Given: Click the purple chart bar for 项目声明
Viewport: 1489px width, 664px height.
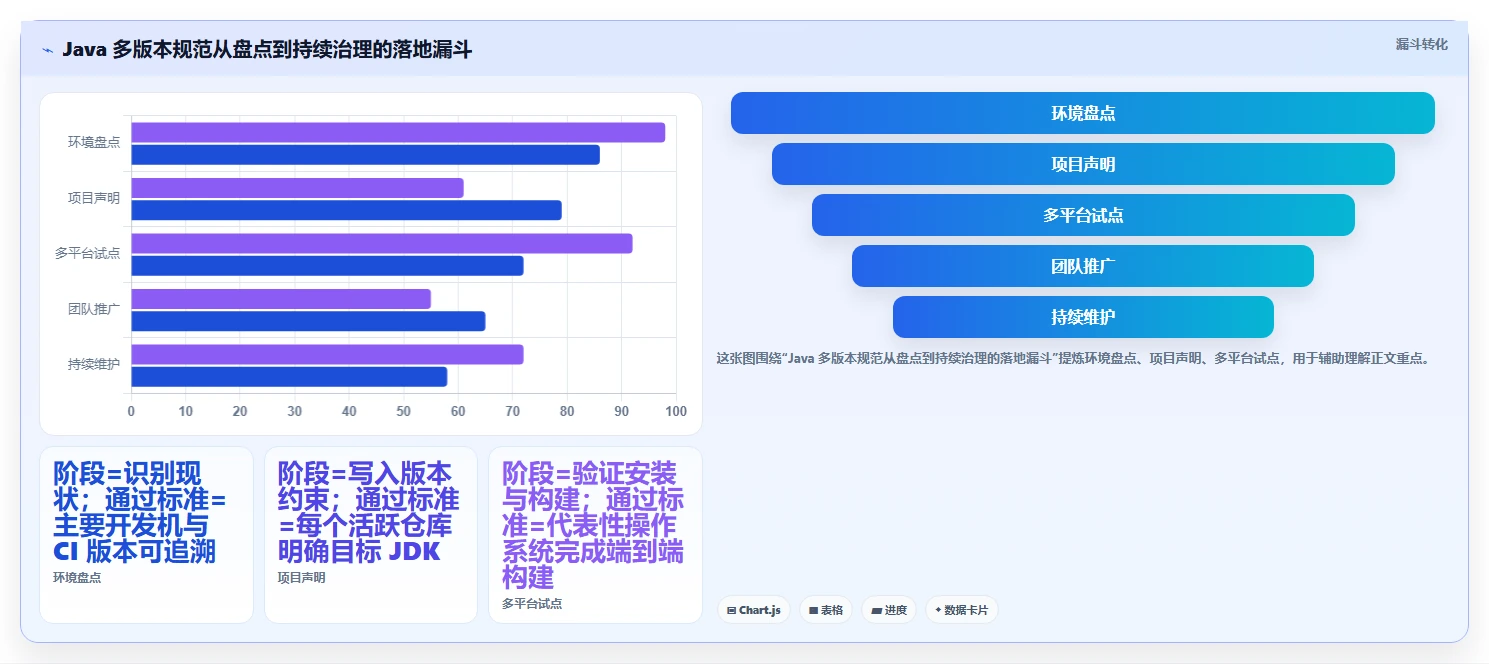Looking at the screenshot, I should 297,188.
